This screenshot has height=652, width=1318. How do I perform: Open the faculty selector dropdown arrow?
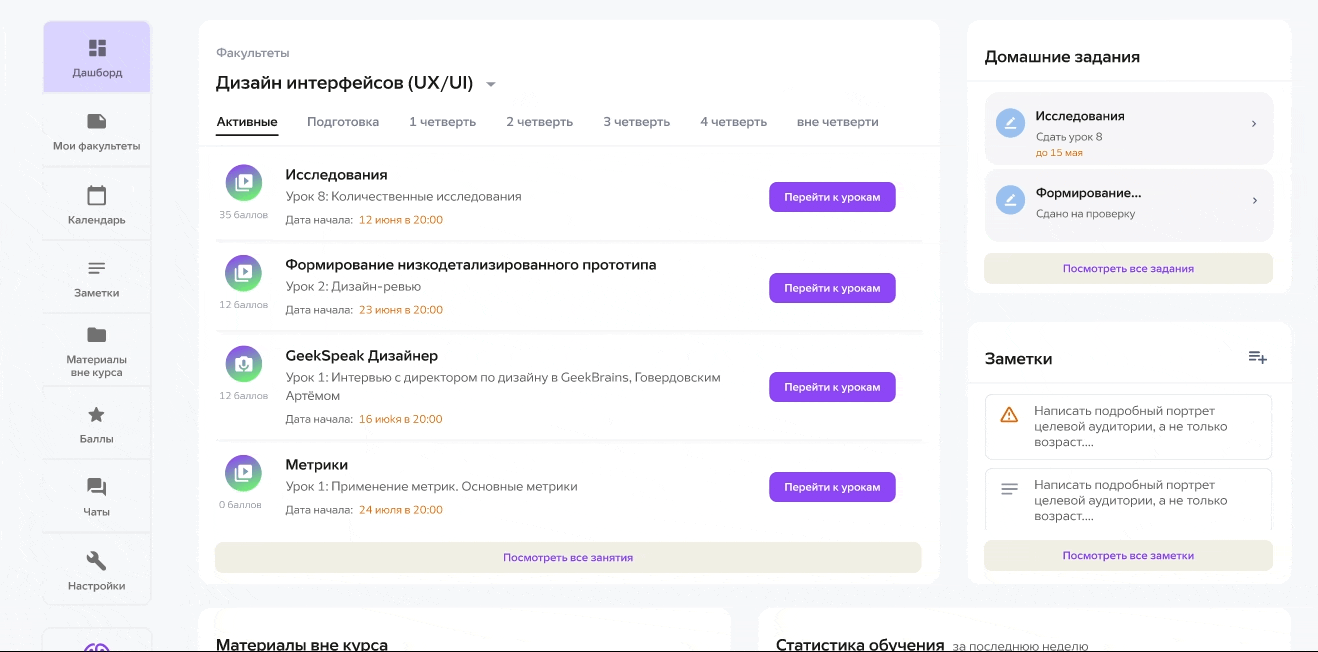tap(491, 84)
